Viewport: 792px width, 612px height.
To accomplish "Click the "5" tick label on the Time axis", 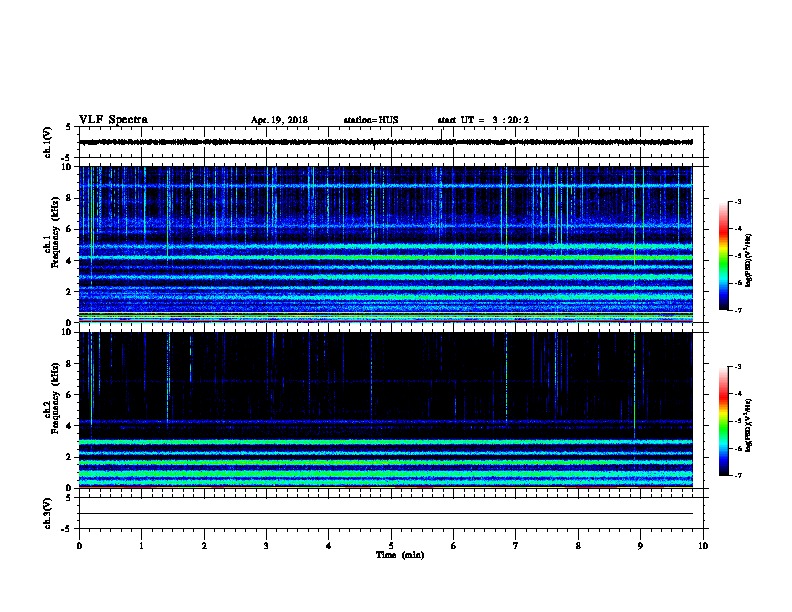I will point(391,546).
